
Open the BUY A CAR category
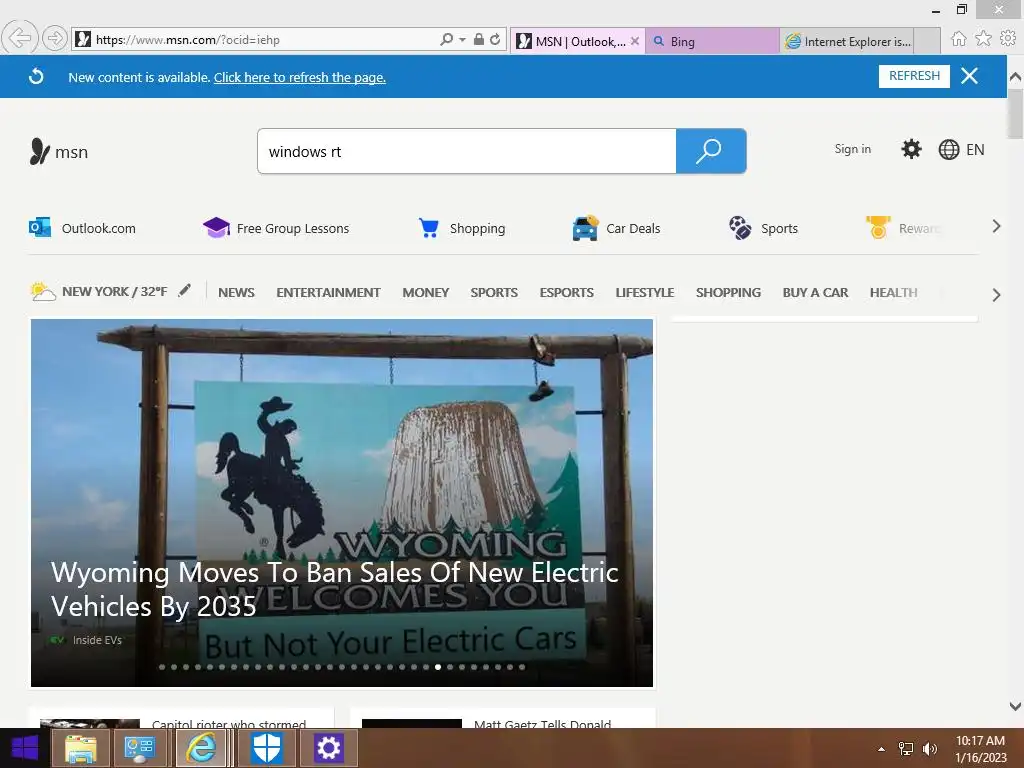[x=815, y=293]
